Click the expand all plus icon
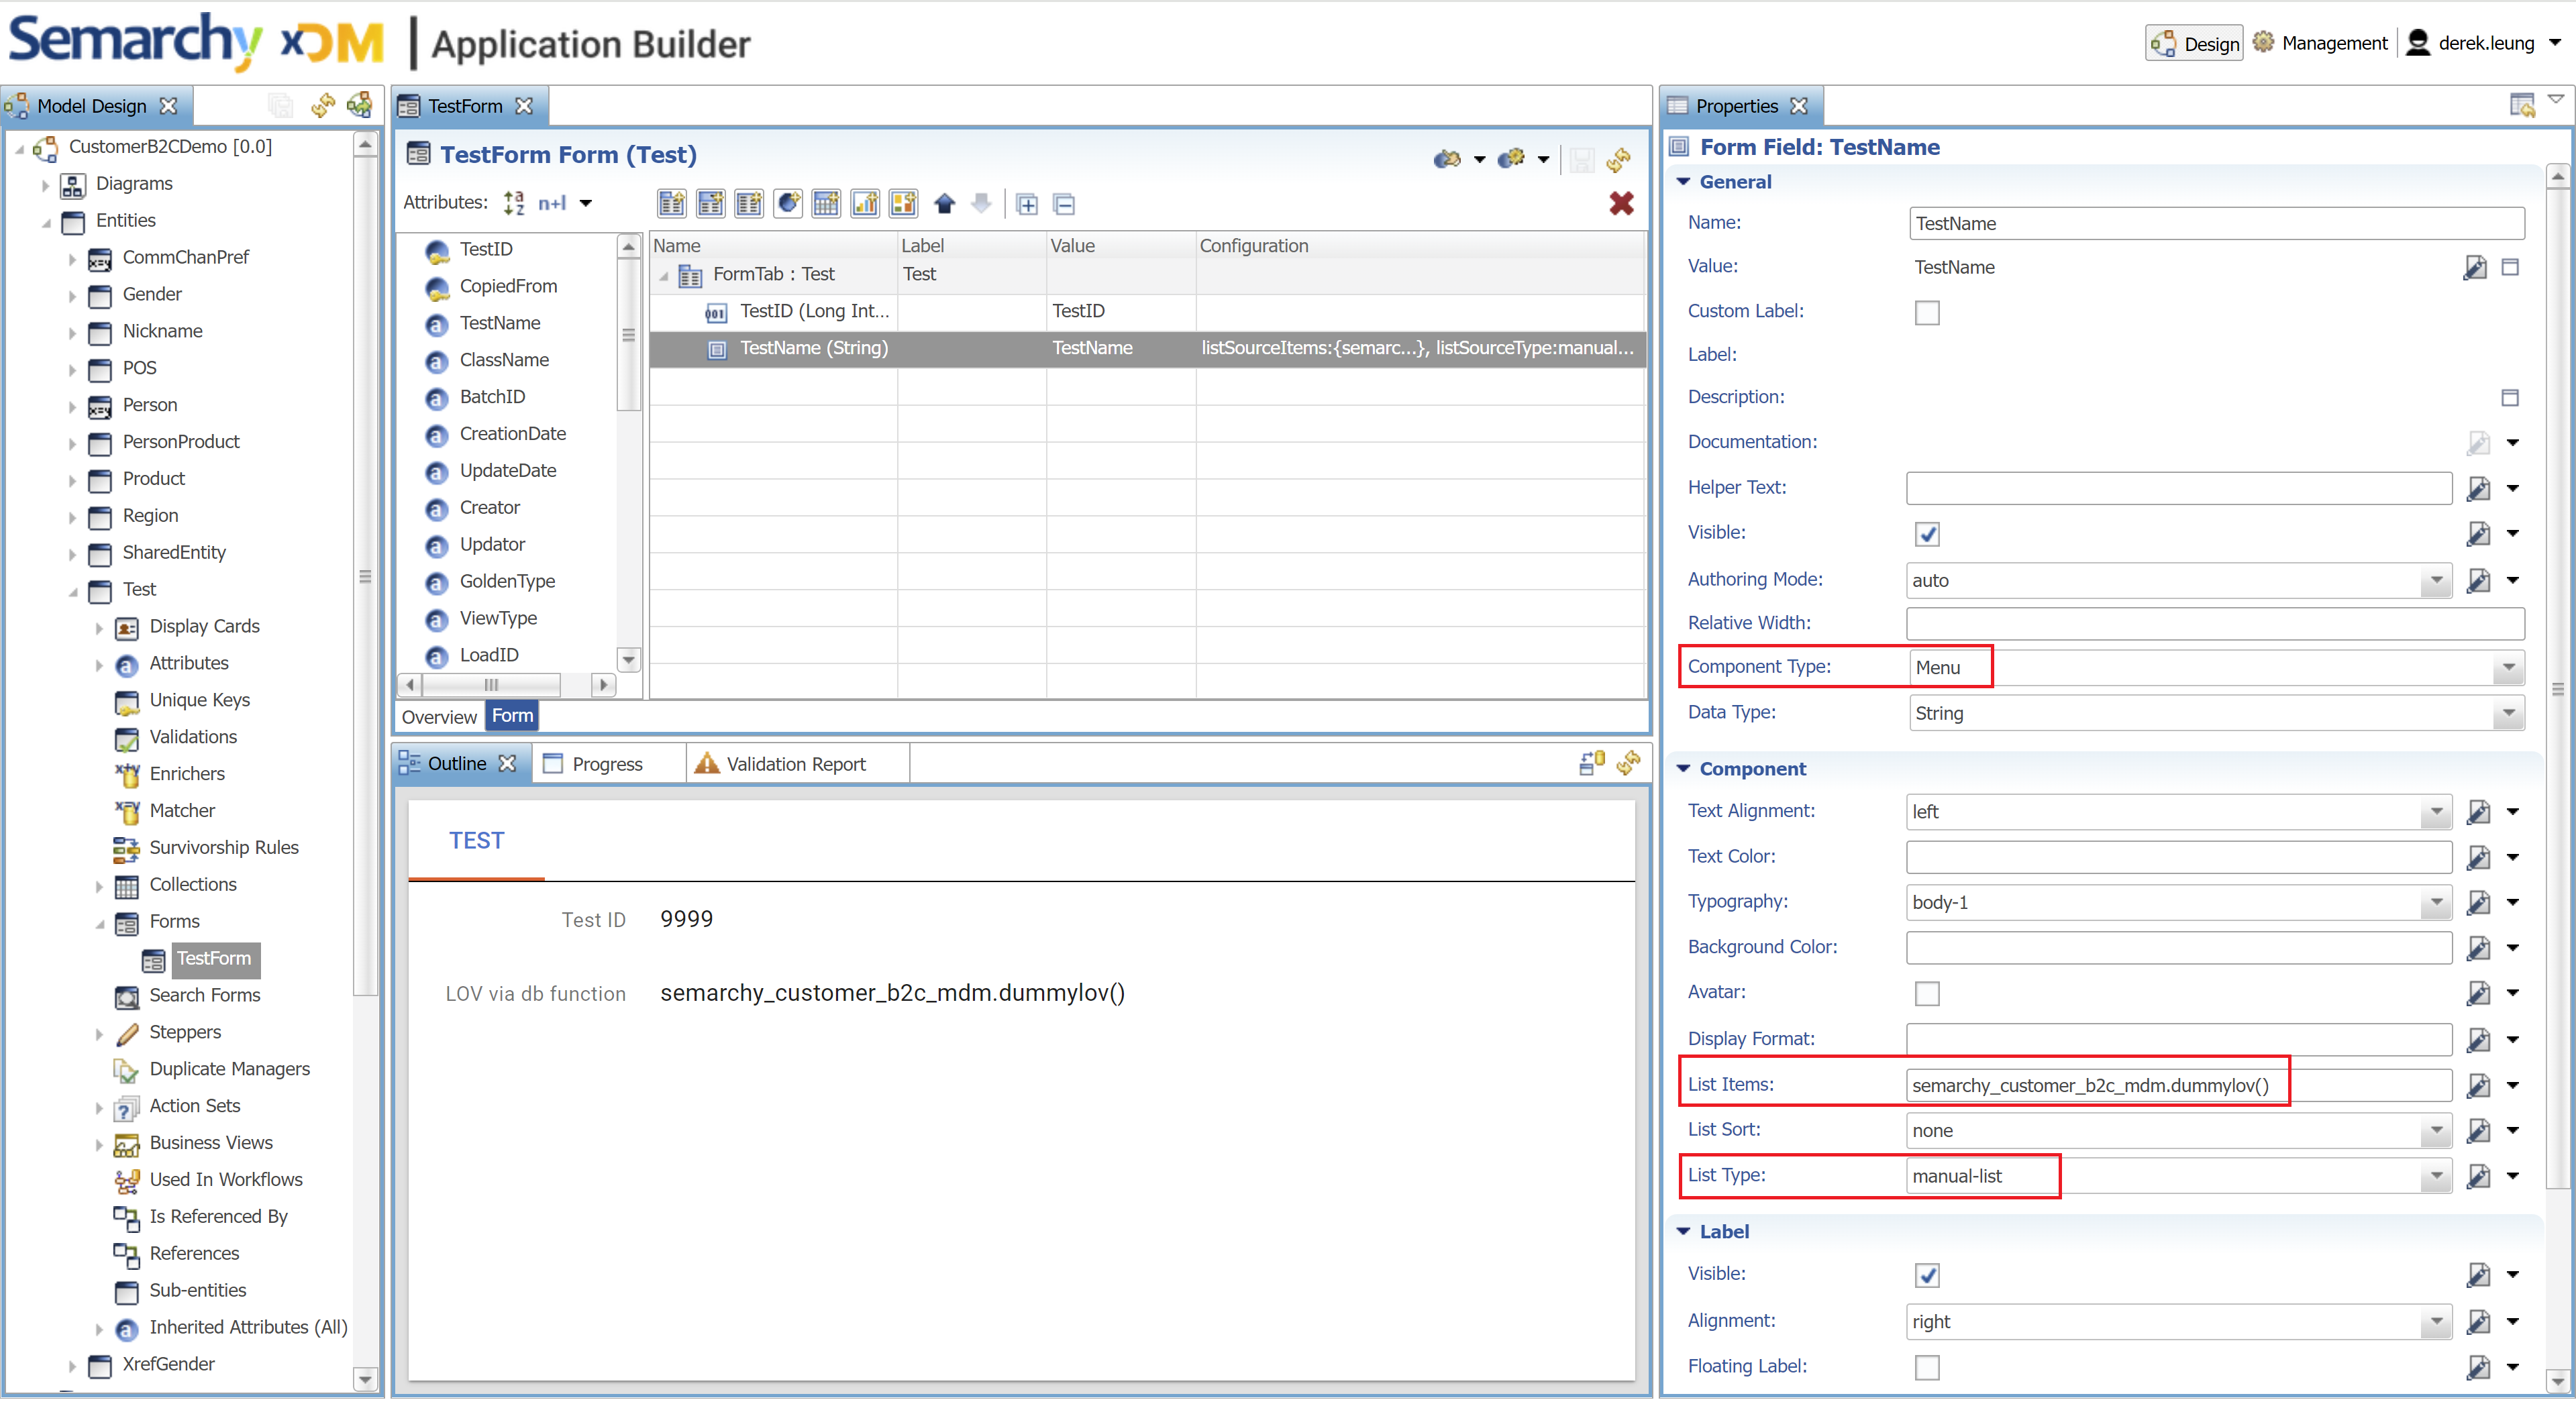The width and height of the screenshot is (2576, 1404). click(1026, 204)
